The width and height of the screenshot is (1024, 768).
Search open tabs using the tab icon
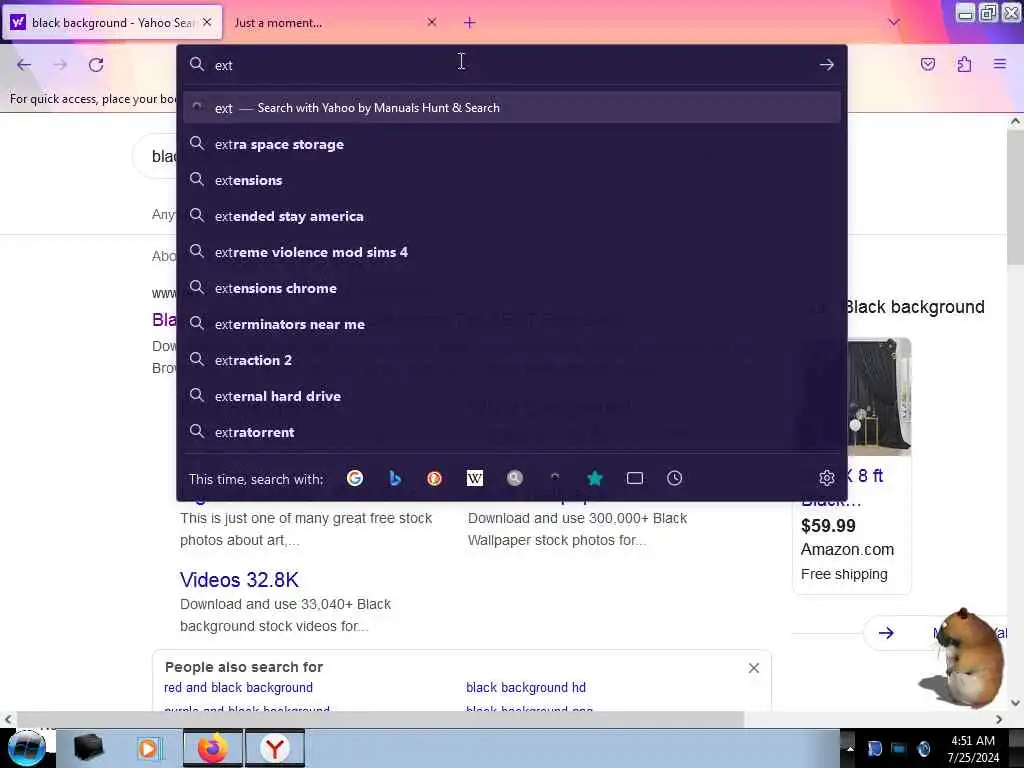point(635,478)
